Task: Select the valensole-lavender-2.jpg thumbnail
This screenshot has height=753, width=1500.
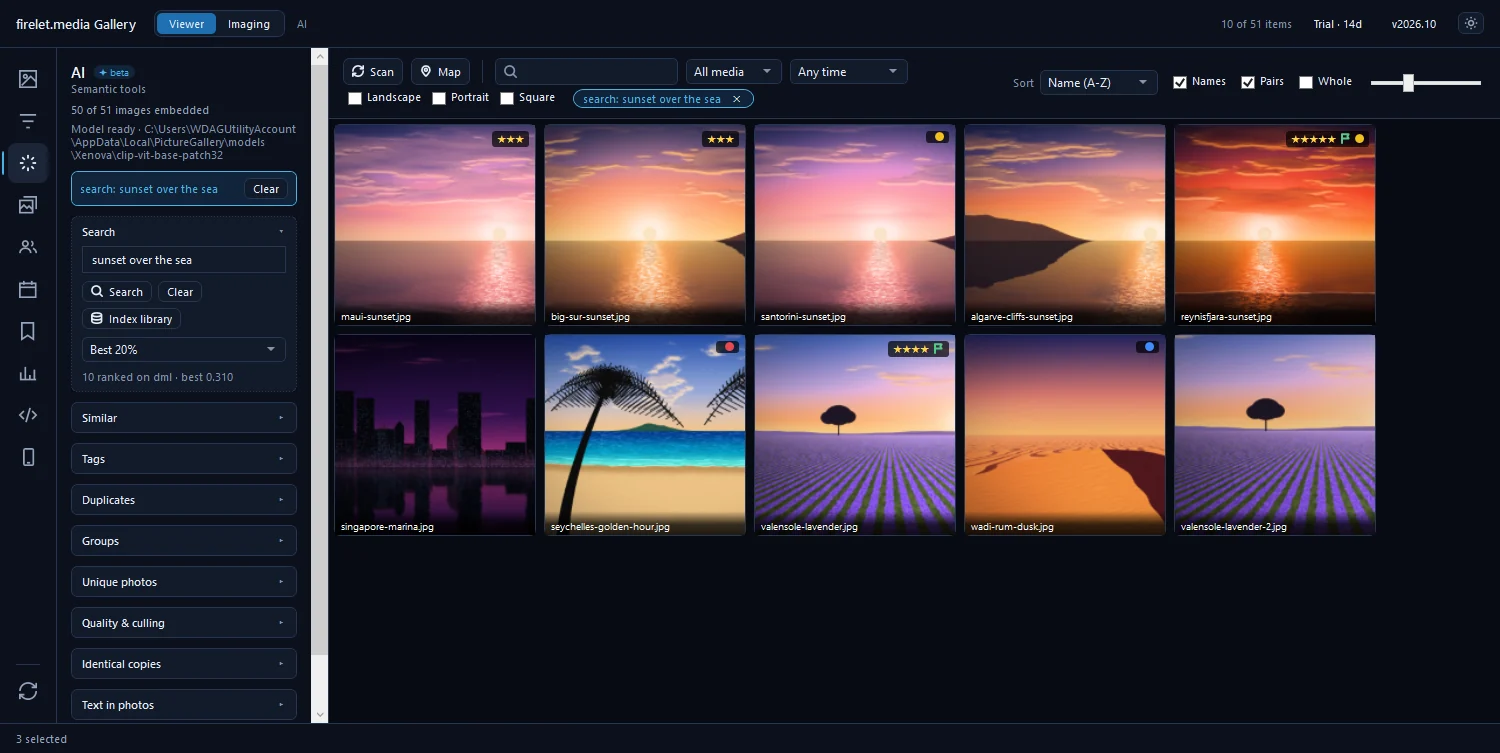Action: click(x=1275, y=435)
